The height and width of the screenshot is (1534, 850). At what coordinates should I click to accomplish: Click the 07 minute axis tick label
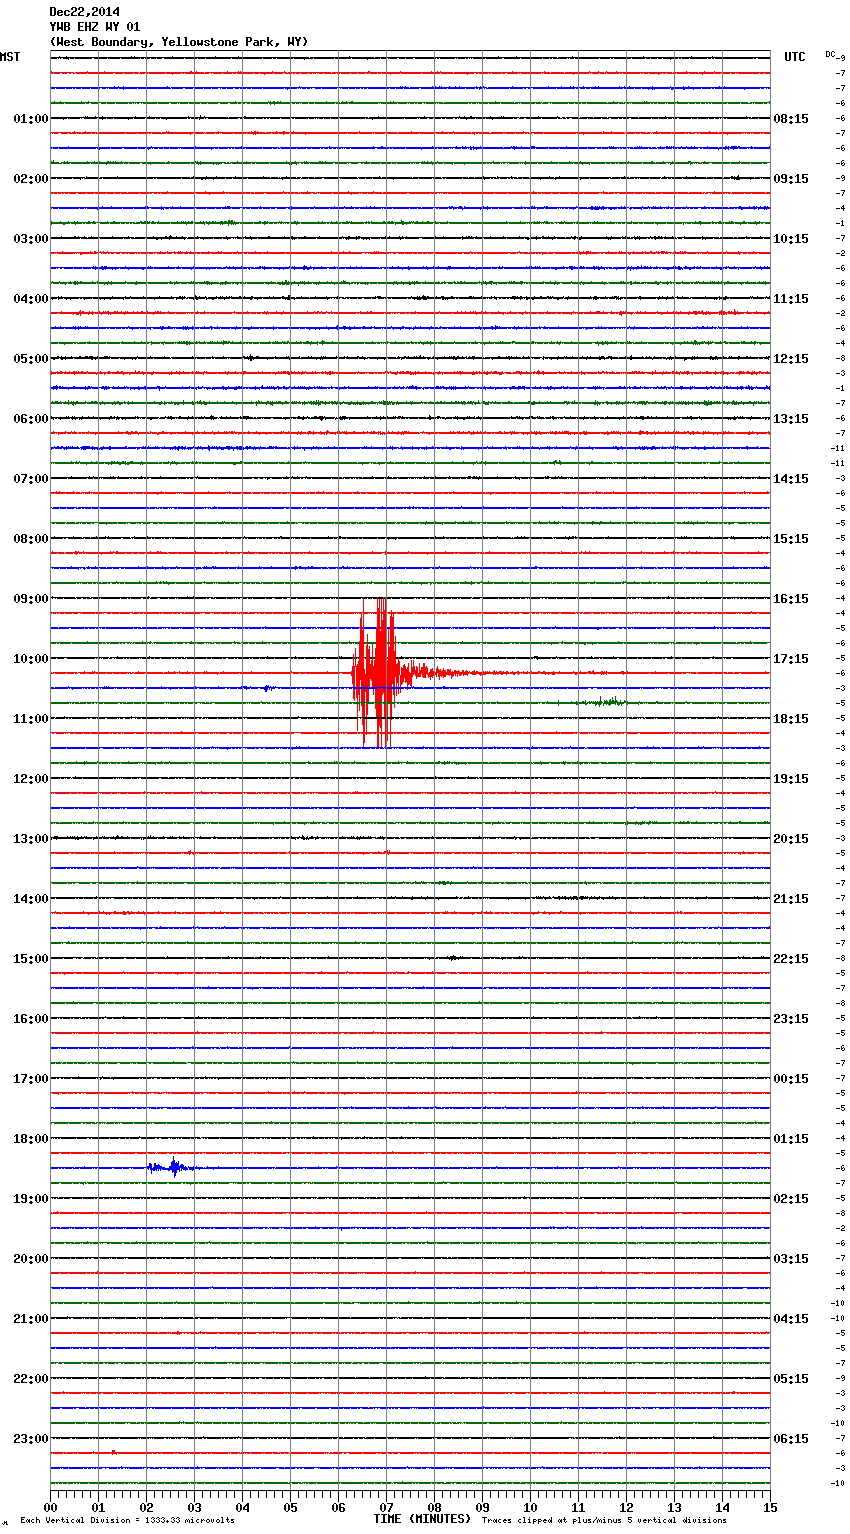coord(387,1507)
